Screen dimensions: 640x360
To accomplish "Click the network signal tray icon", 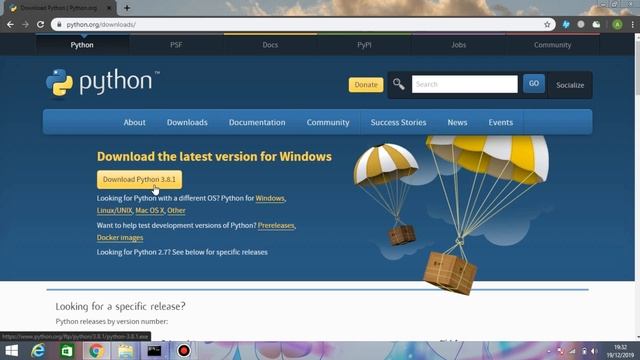I will [x=572, y=351].
